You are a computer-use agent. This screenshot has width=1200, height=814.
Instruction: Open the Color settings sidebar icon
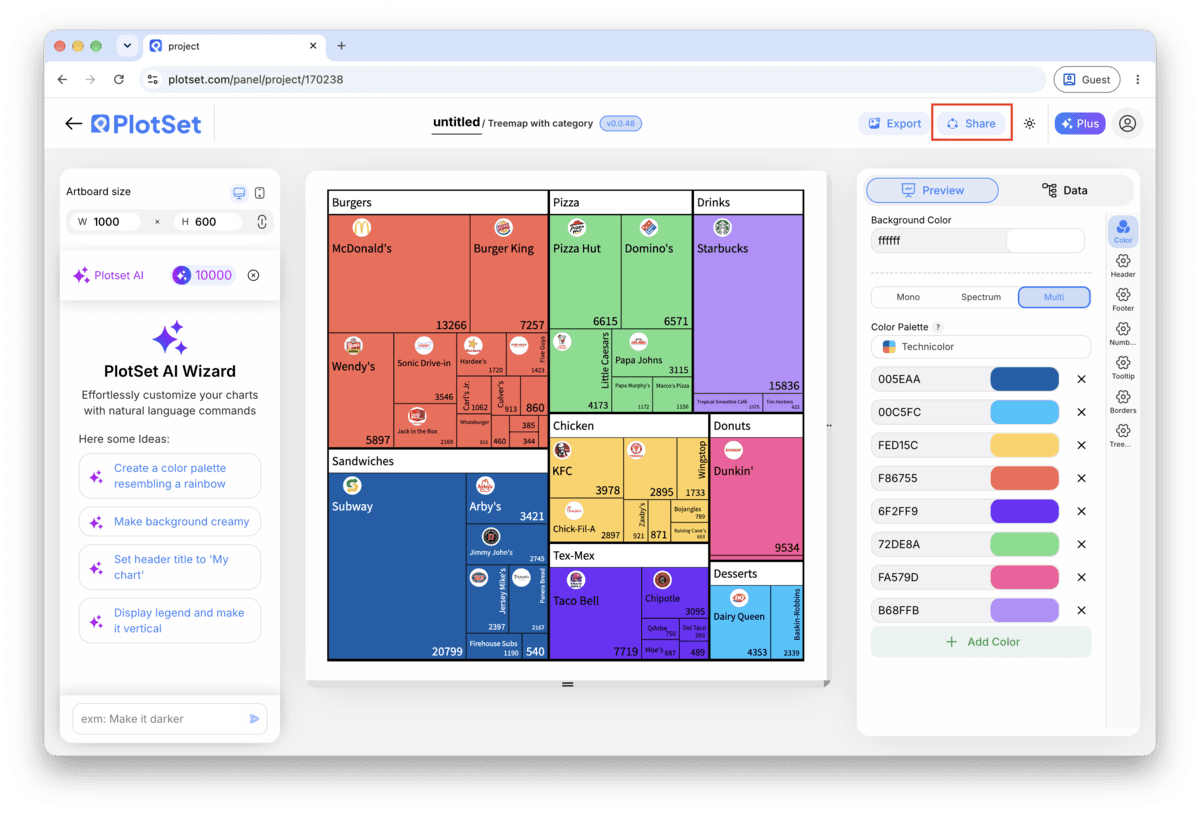[x=1123, y=232]
